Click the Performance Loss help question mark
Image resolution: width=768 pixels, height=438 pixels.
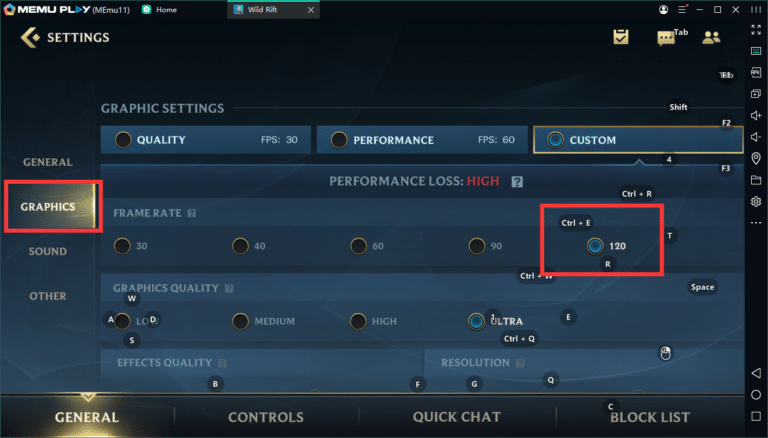[517, 182]
